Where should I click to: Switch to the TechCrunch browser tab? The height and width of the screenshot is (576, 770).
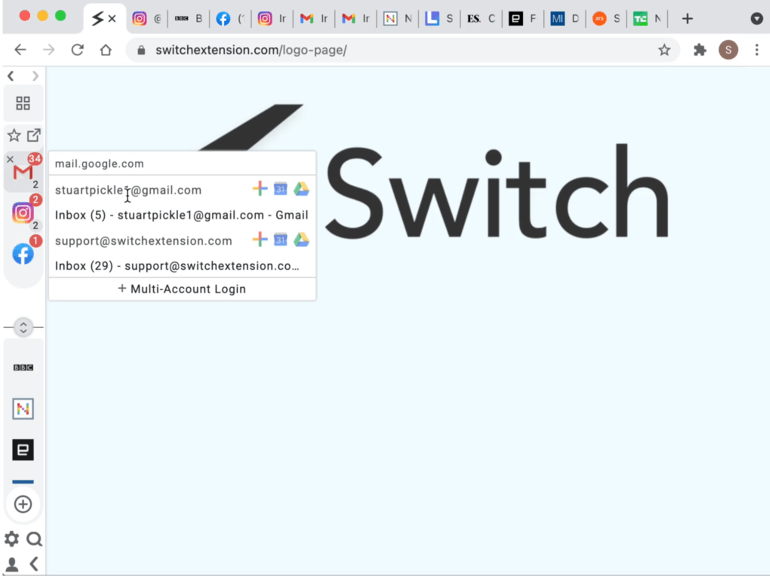pos(647,19)
